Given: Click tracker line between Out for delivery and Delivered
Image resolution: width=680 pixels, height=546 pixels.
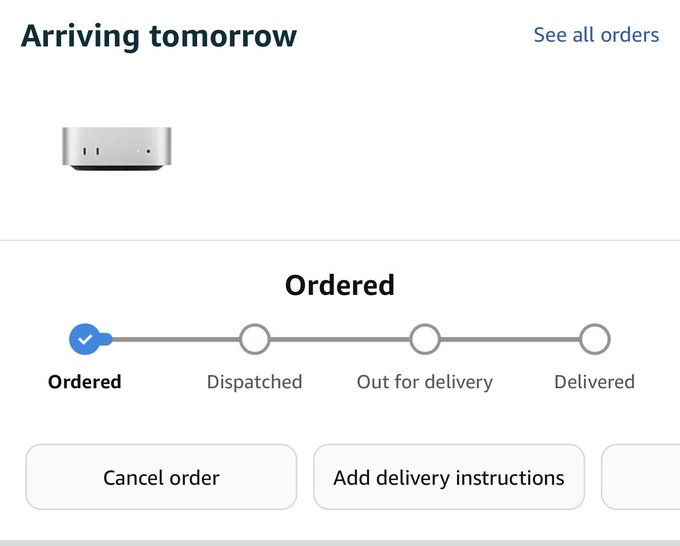Looking at the screenshot, I should point(510,340).
